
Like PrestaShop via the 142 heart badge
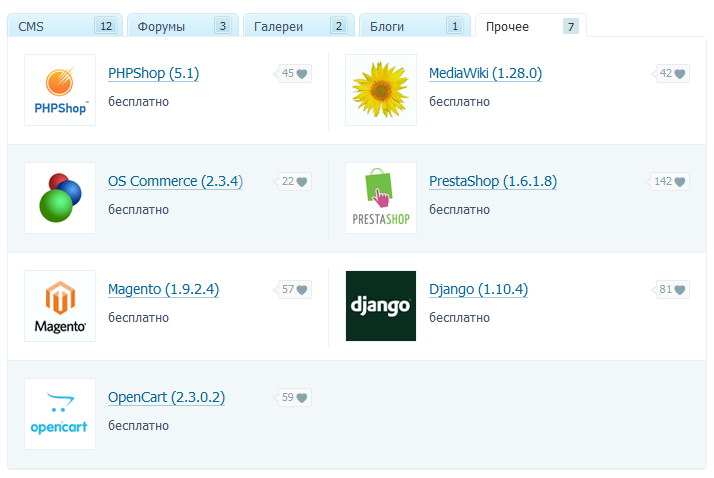(x=668, y=181)
